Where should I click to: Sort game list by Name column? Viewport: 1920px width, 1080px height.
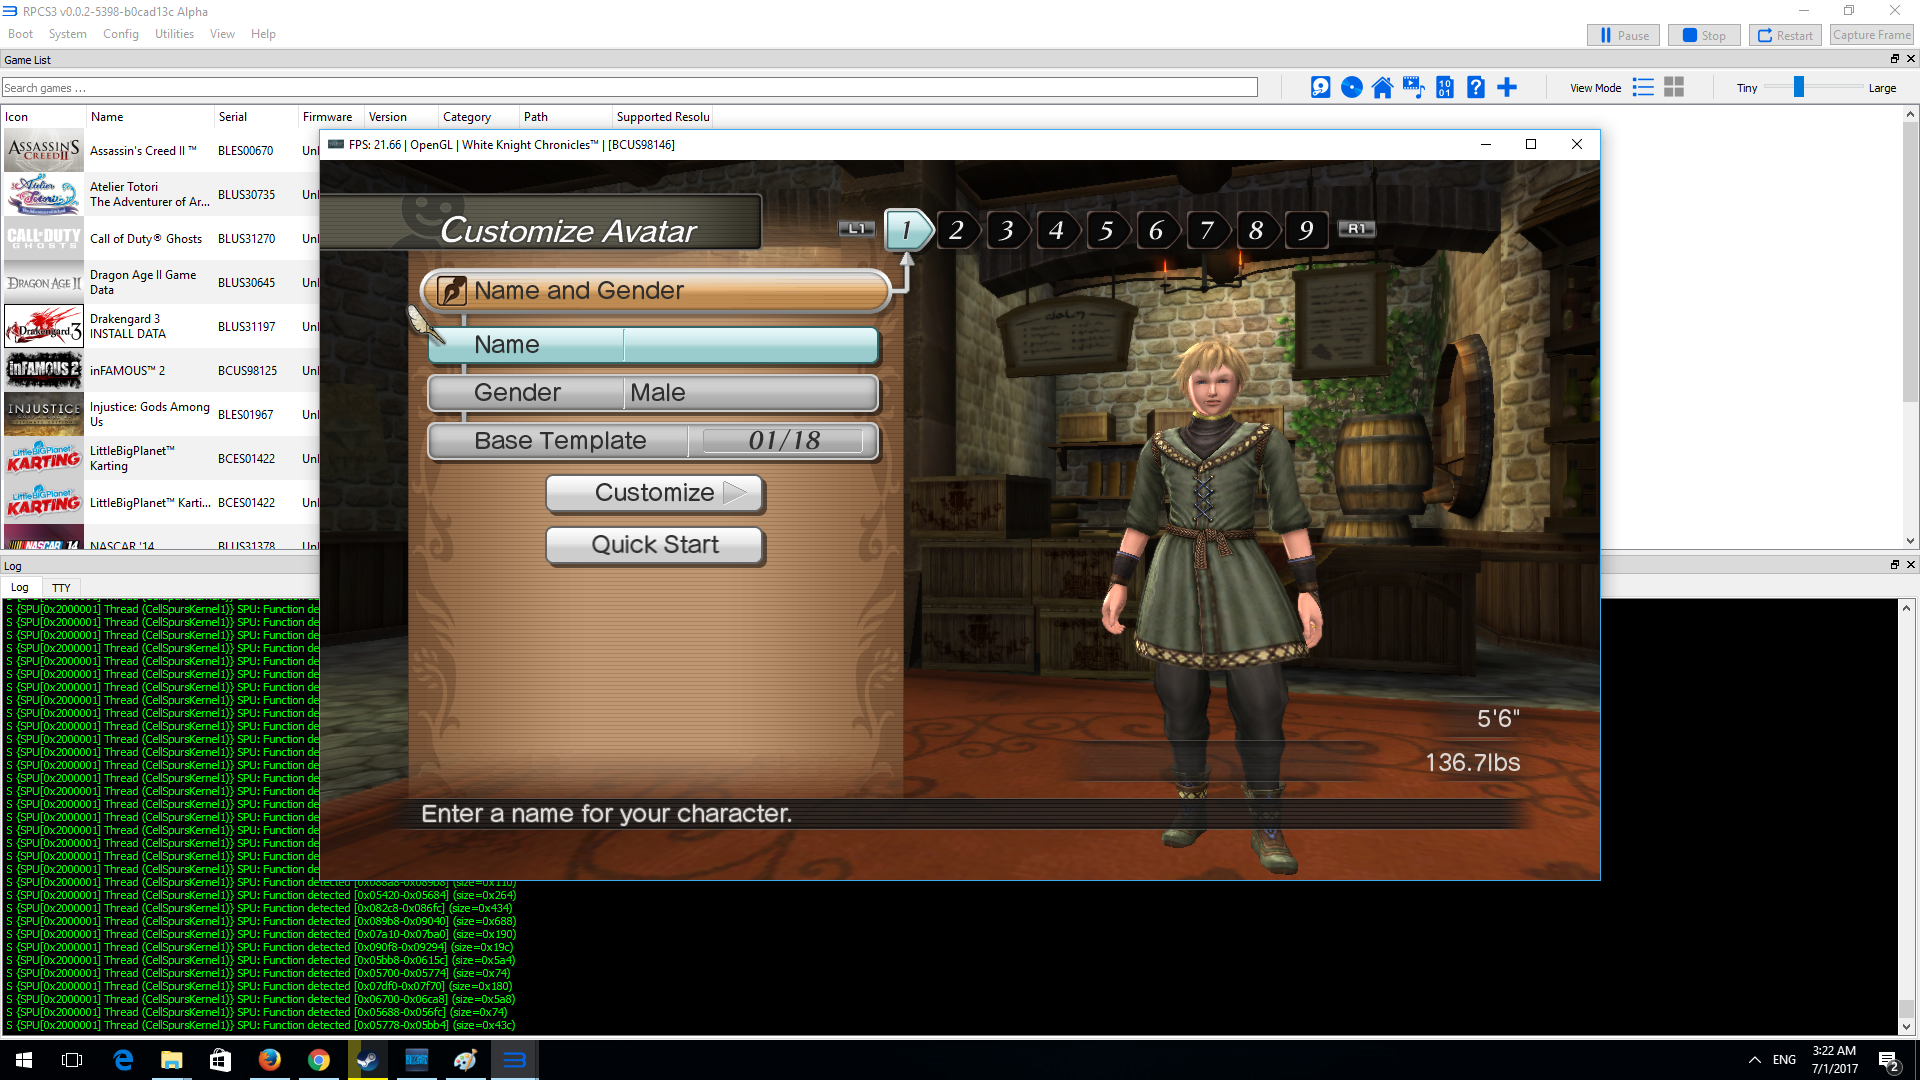point(150,117)
